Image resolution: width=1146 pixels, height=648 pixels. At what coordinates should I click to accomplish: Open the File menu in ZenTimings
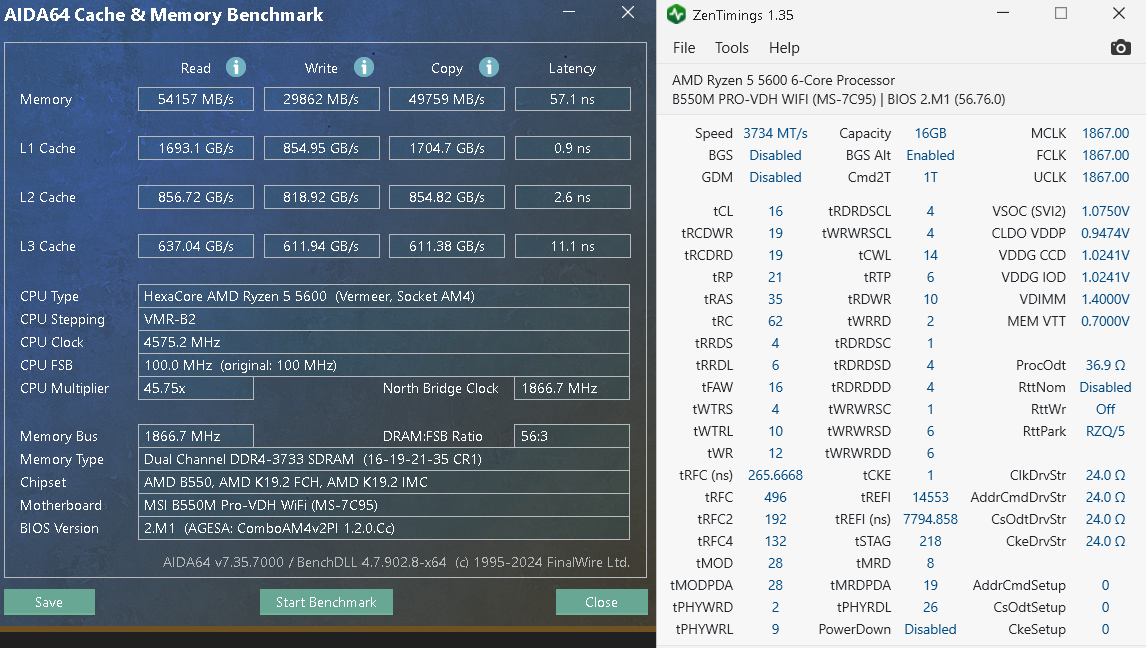tap(684, 47)
